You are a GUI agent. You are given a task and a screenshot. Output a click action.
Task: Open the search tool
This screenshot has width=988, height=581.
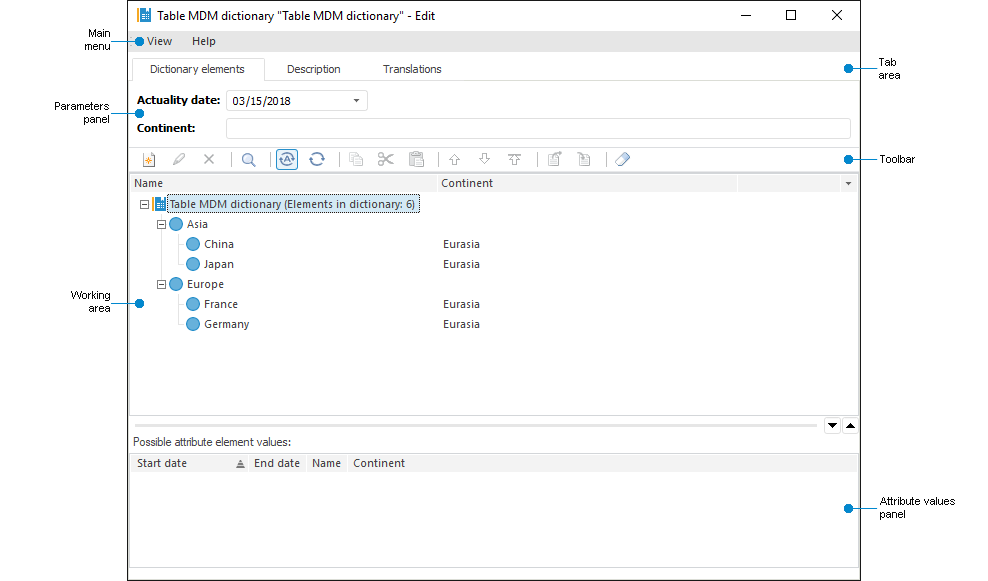pyautogui.click(x=247, y=159)
